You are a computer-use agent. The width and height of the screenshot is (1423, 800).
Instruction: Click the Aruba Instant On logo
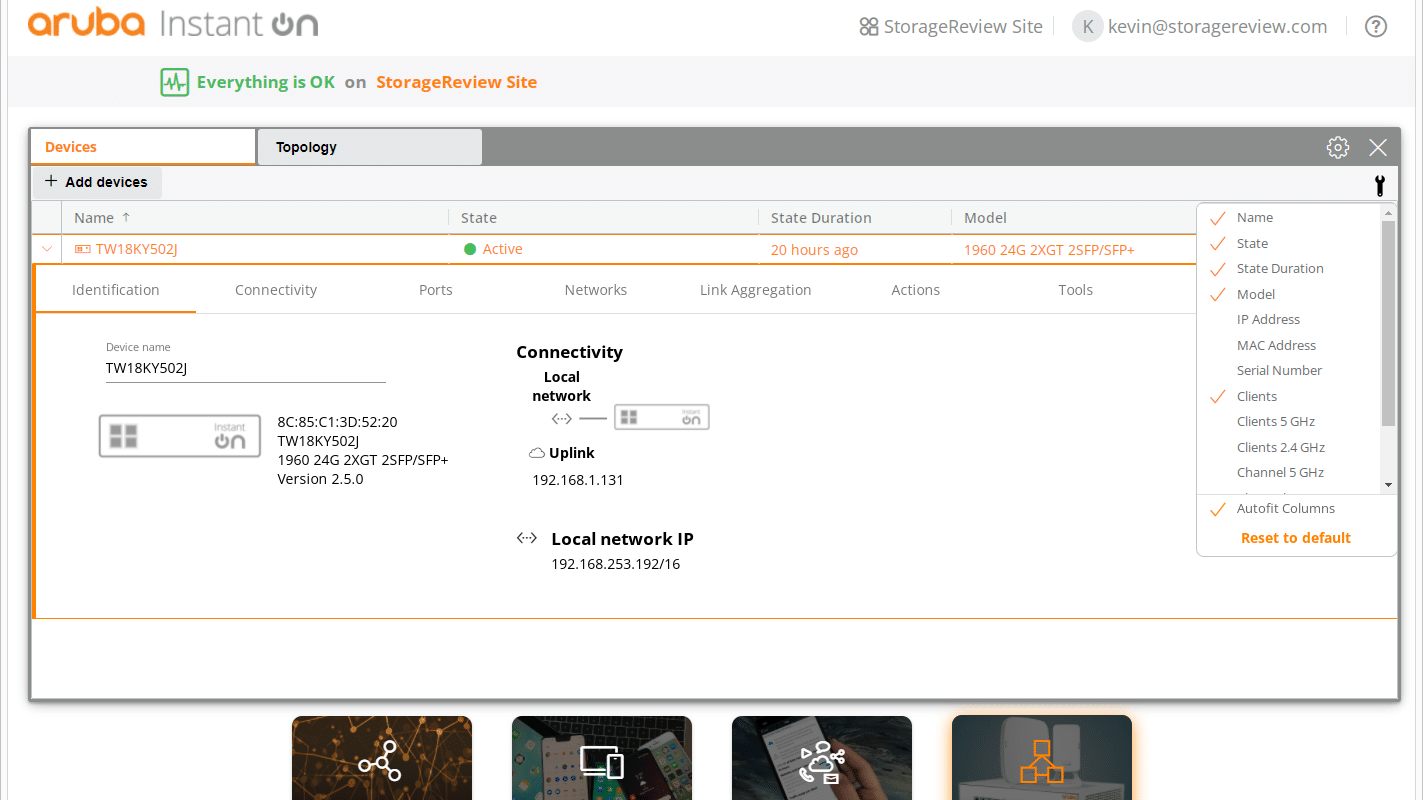point(173,23)
